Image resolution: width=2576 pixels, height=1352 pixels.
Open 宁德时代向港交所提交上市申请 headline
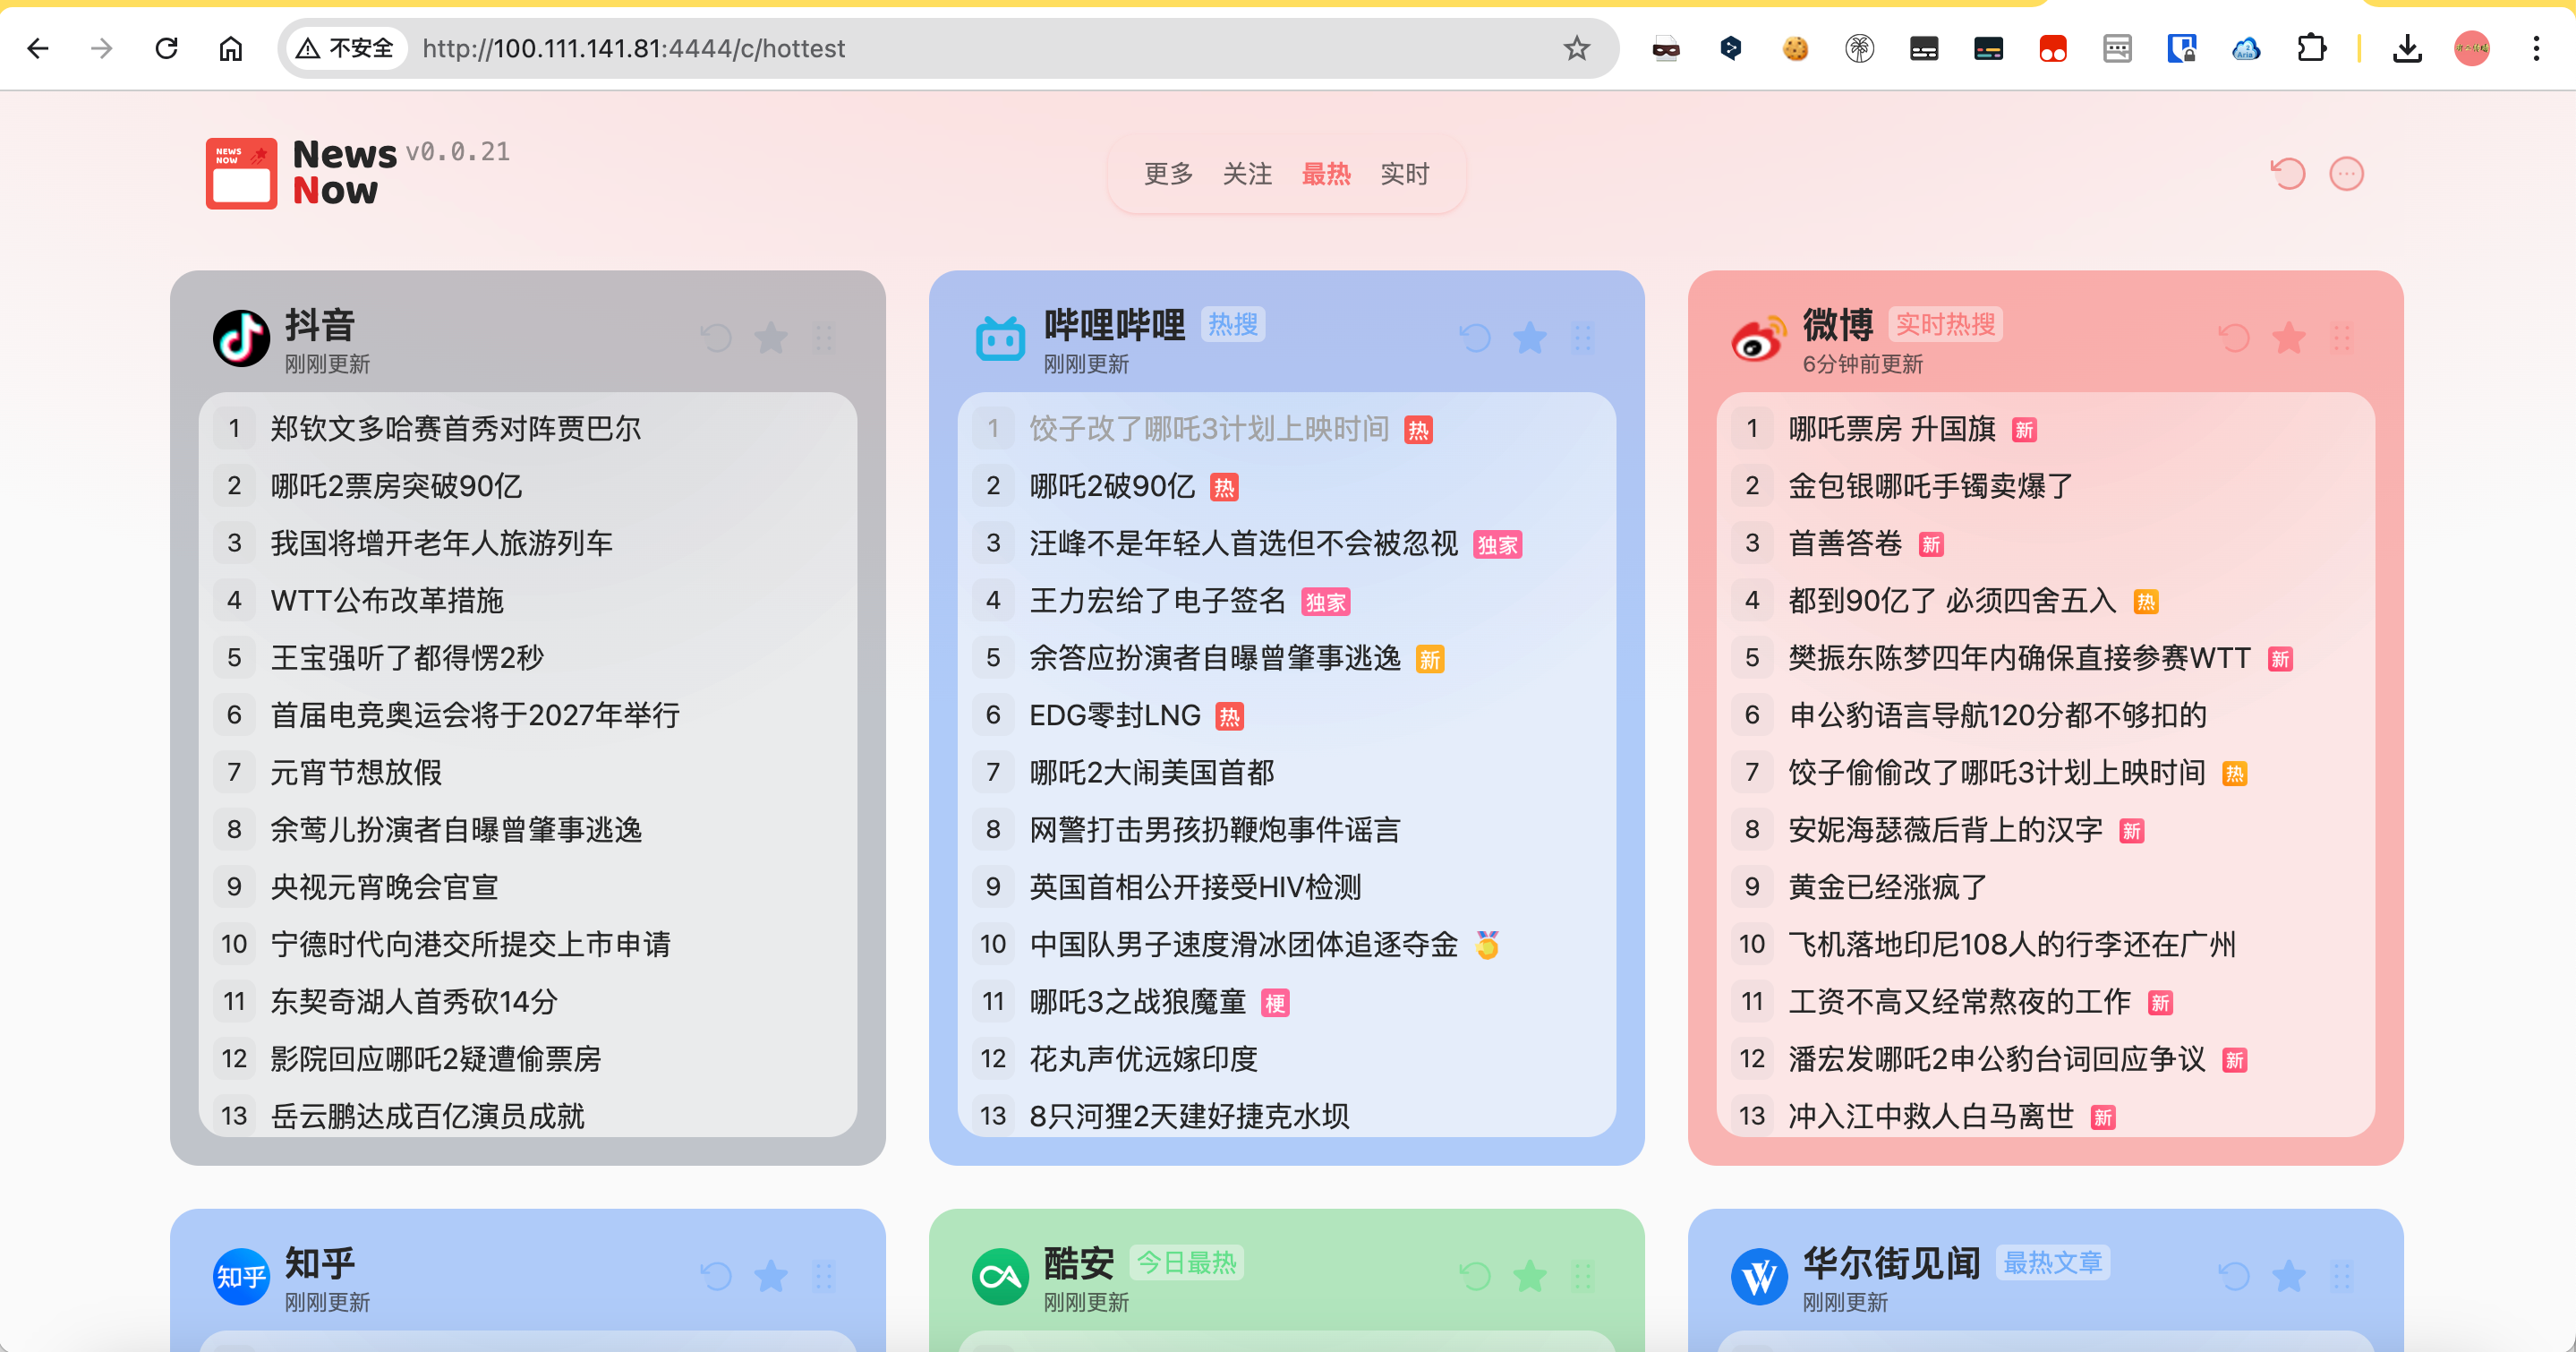[x=470, y=944]
